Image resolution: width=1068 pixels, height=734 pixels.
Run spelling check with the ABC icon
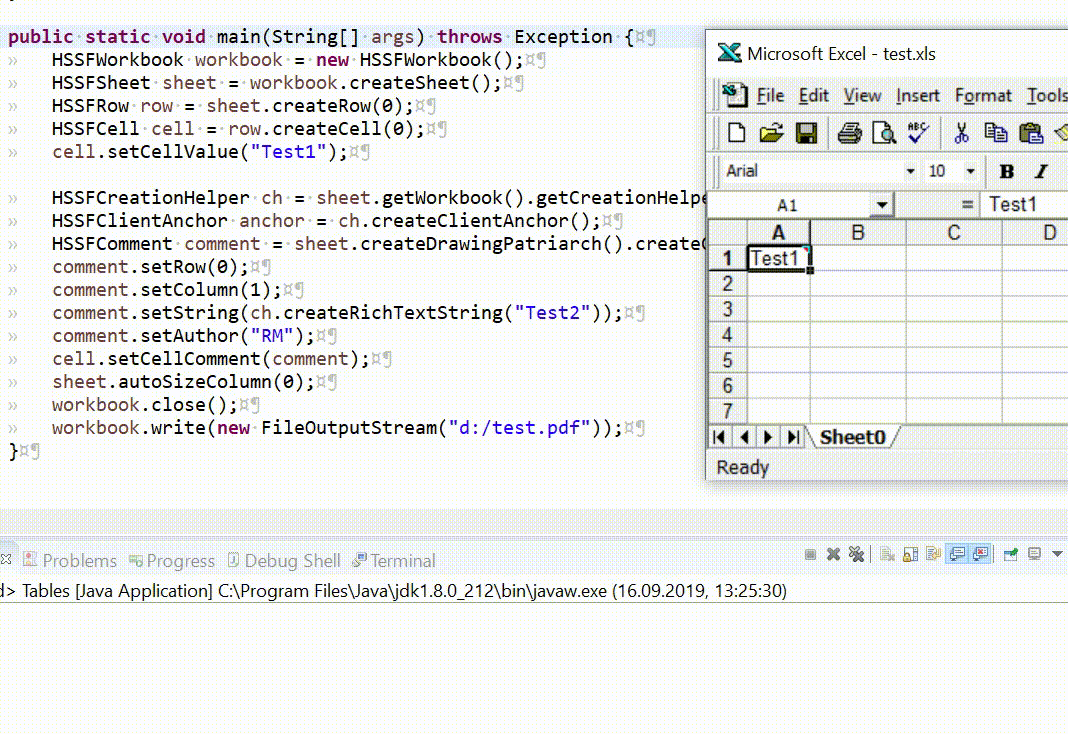(916, 132)
